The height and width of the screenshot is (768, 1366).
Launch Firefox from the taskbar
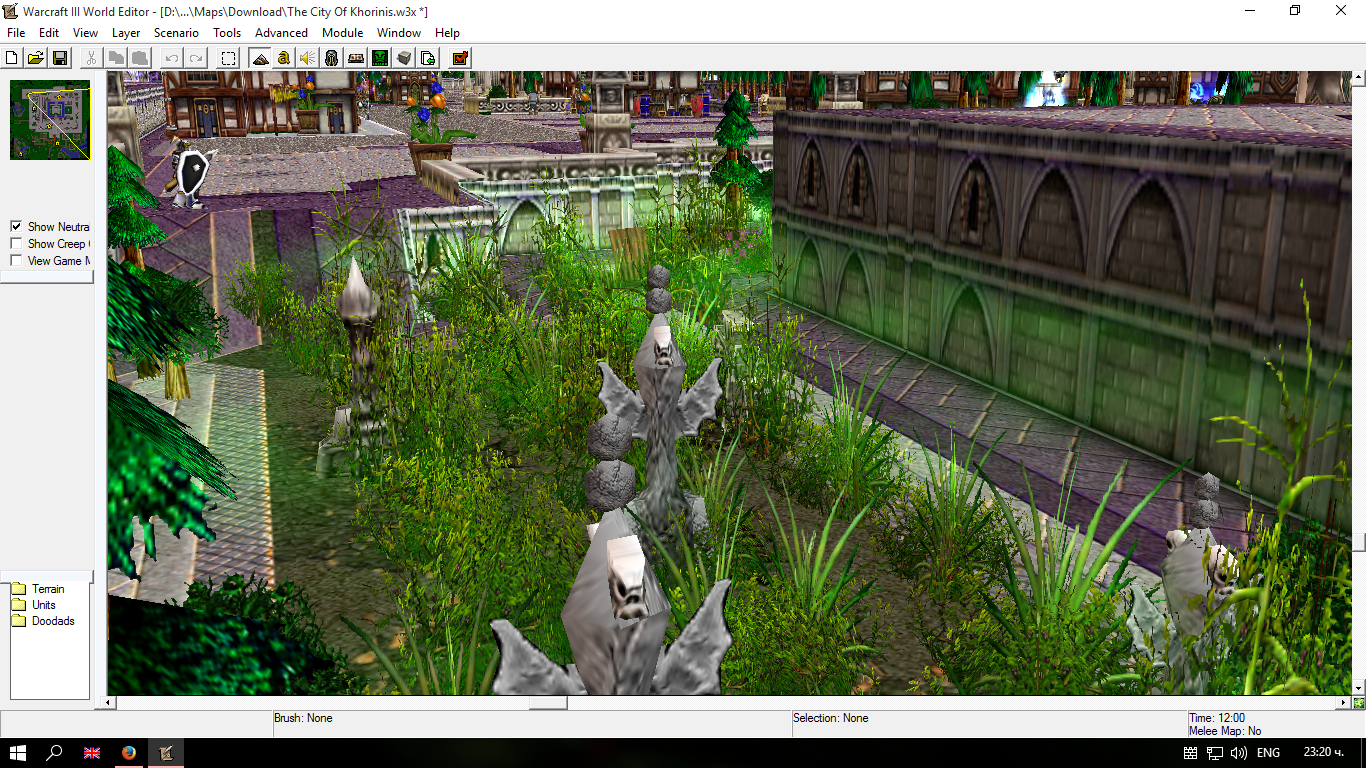coord(128,753)
